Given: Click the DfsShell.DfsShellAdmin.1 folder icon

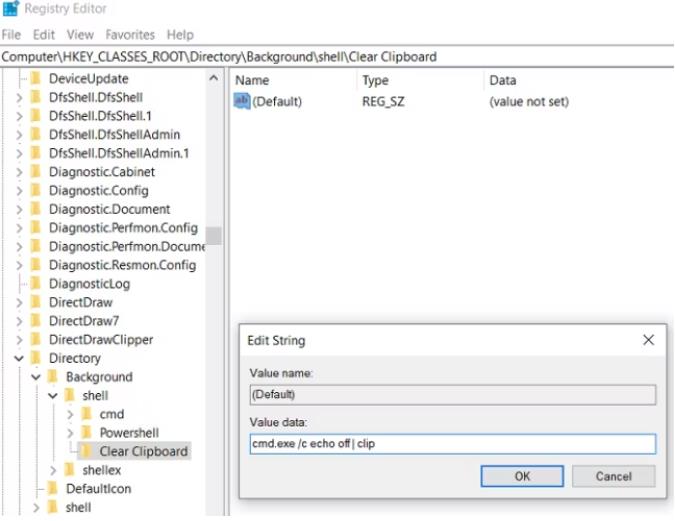Looking at the screenshot, I should tap(36, 153).
